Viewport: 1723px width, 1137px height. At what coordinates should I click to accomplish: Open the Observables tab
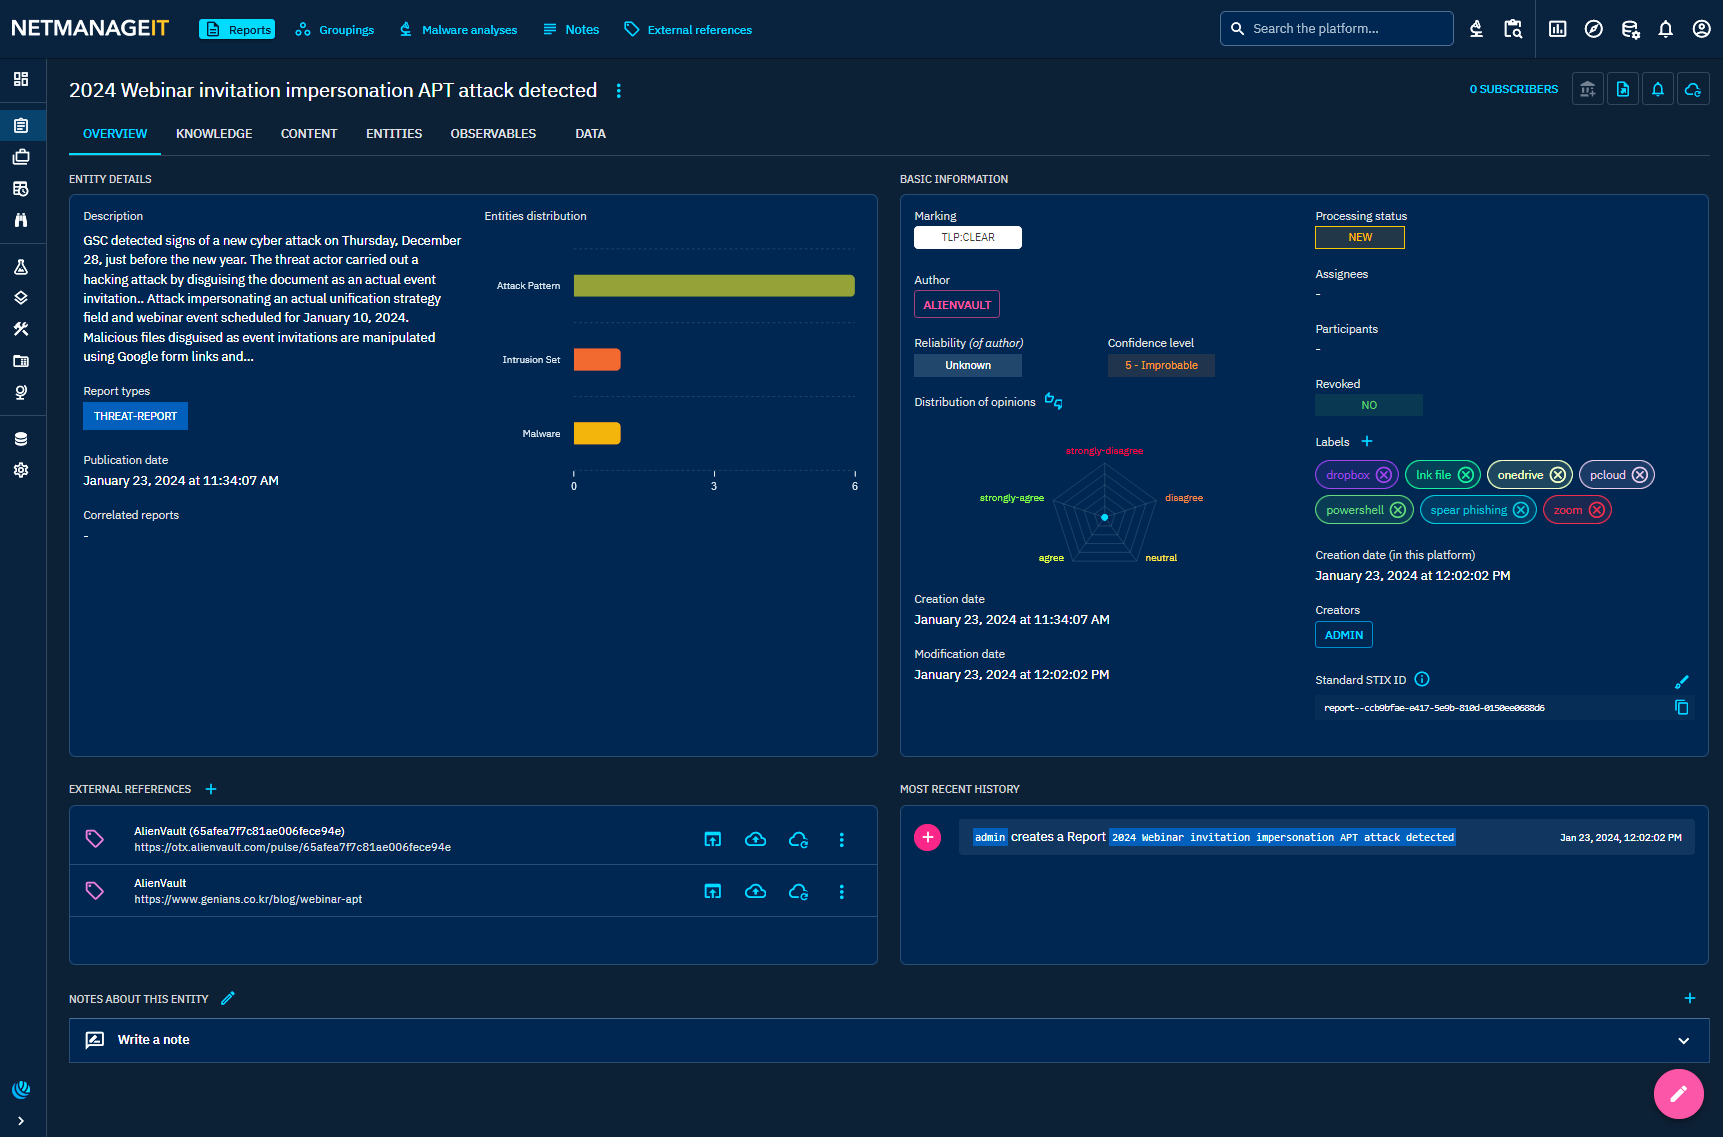pos(493,134)
